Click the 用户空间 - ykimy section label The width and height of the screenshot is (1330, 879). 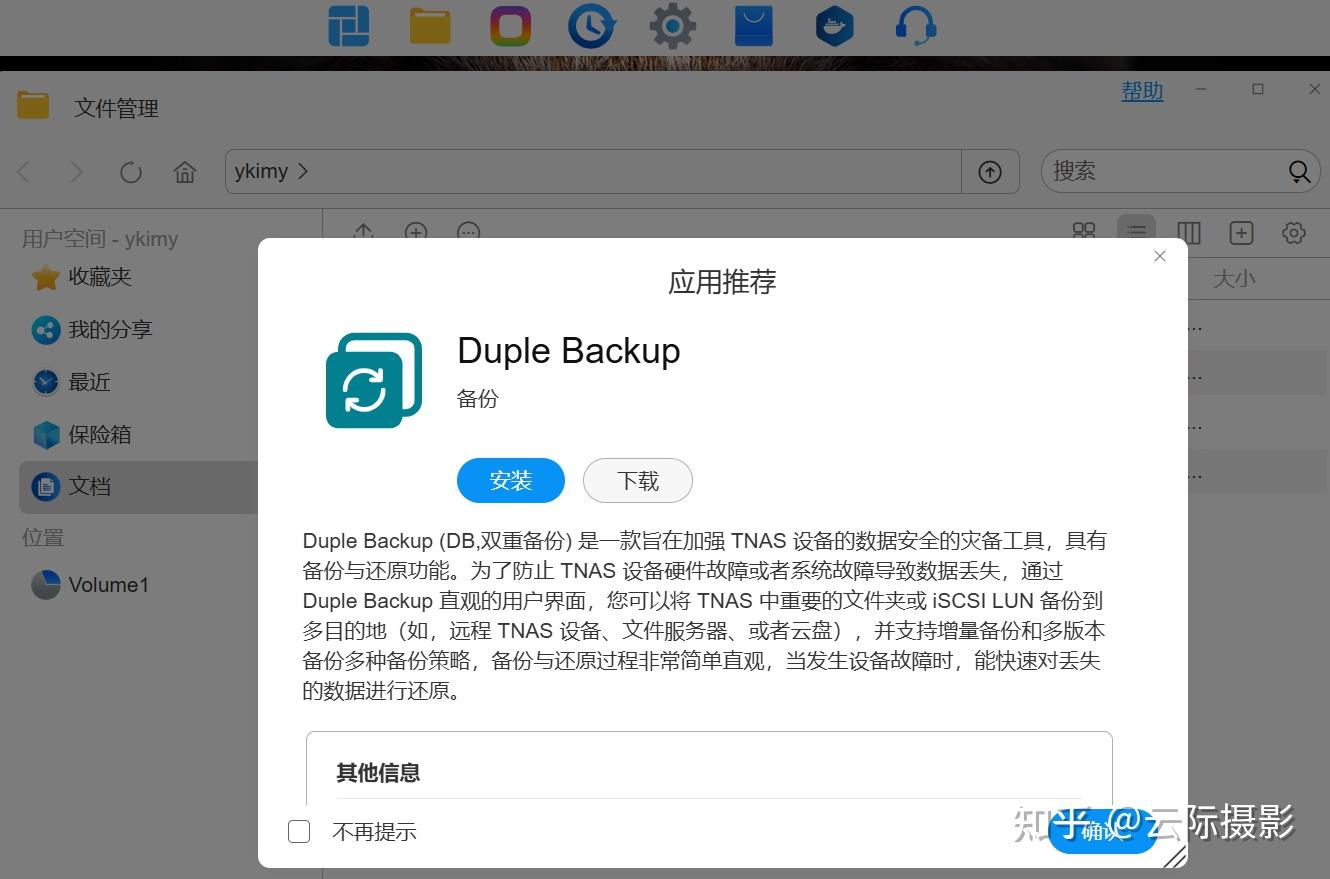click(x=100, y=239)
